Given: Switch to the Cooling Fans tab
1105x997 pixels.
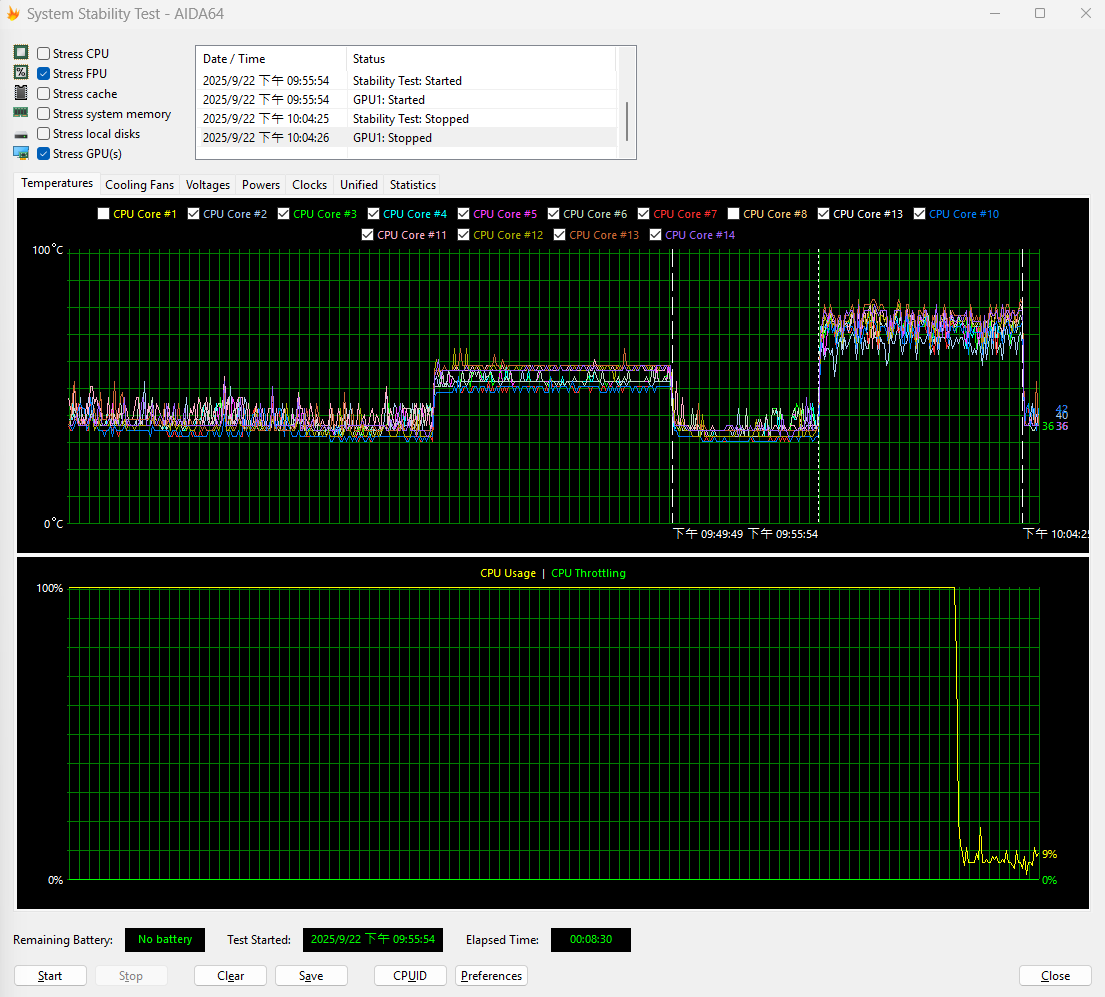Looking at the screenshot, I should pyautogui.click(x=139, y=185).
